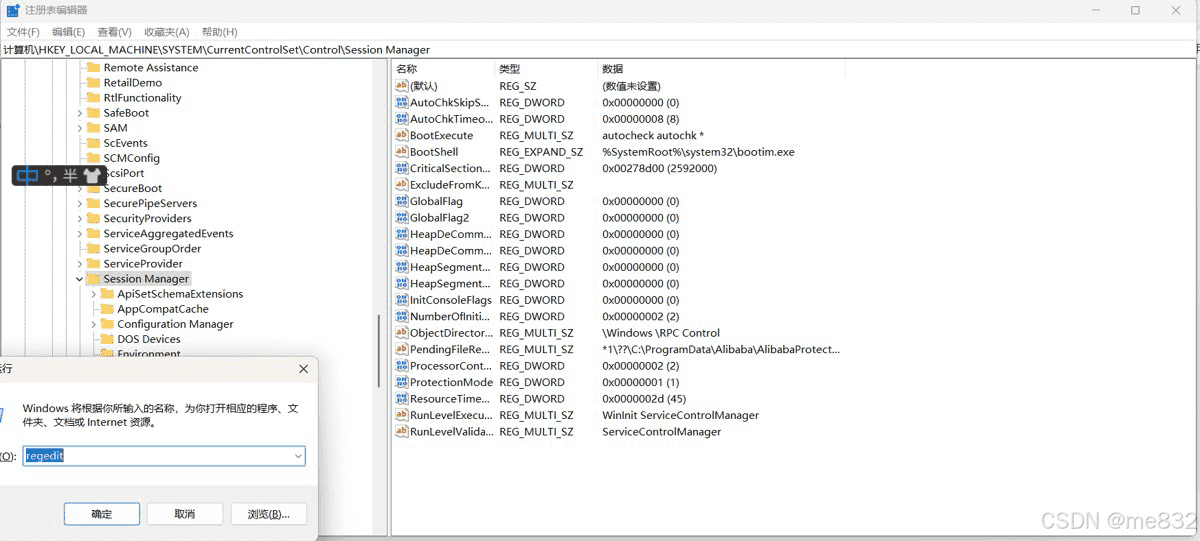Click the DWORD icon beside ResourceTime...
The image size is (1200, 541).
[402, 399]
